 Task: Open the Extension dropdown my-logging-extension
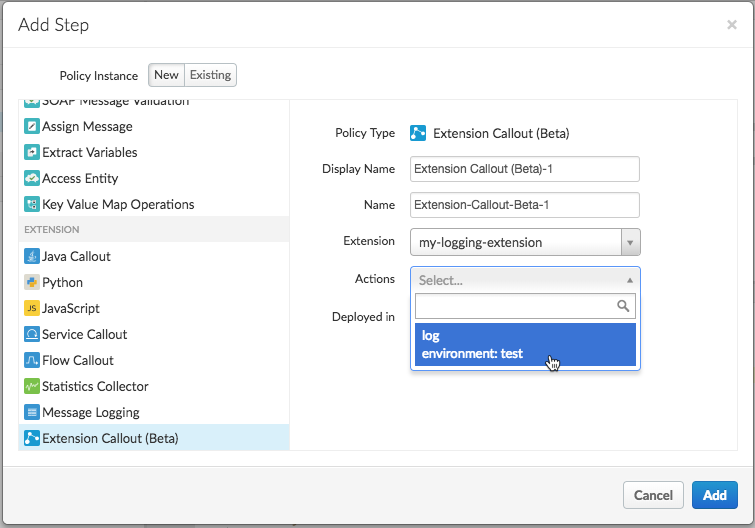pos(525,242)
